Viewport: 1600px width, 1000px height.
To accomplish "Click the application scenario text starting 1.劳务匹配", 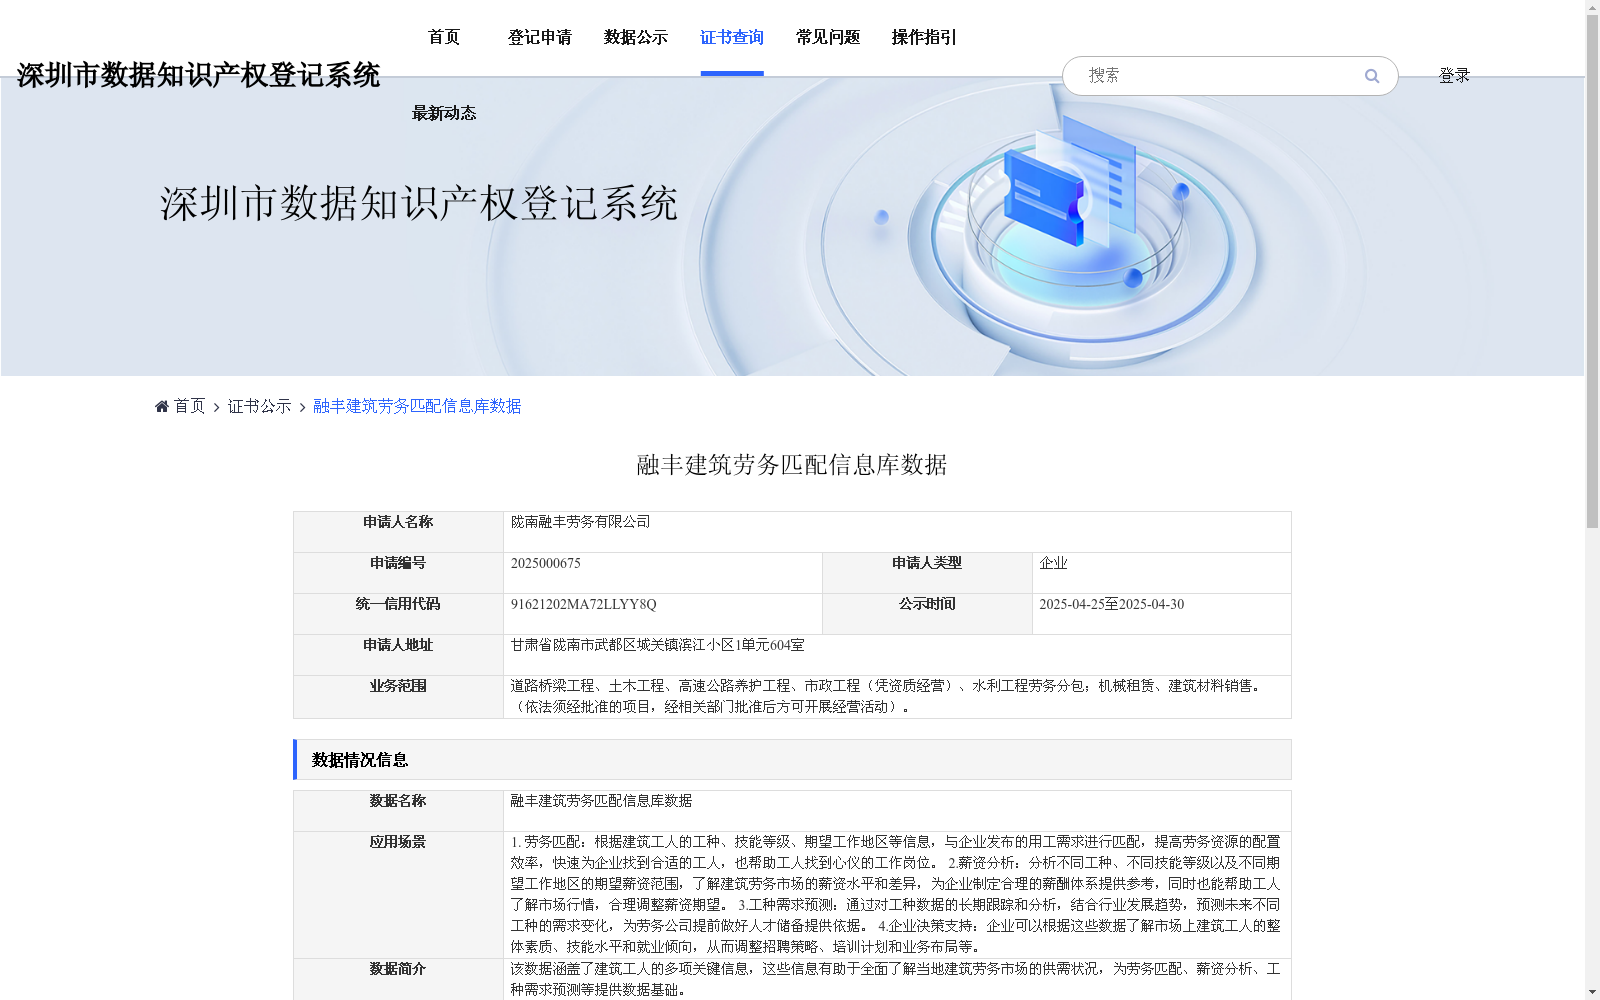I will [896, 894].
